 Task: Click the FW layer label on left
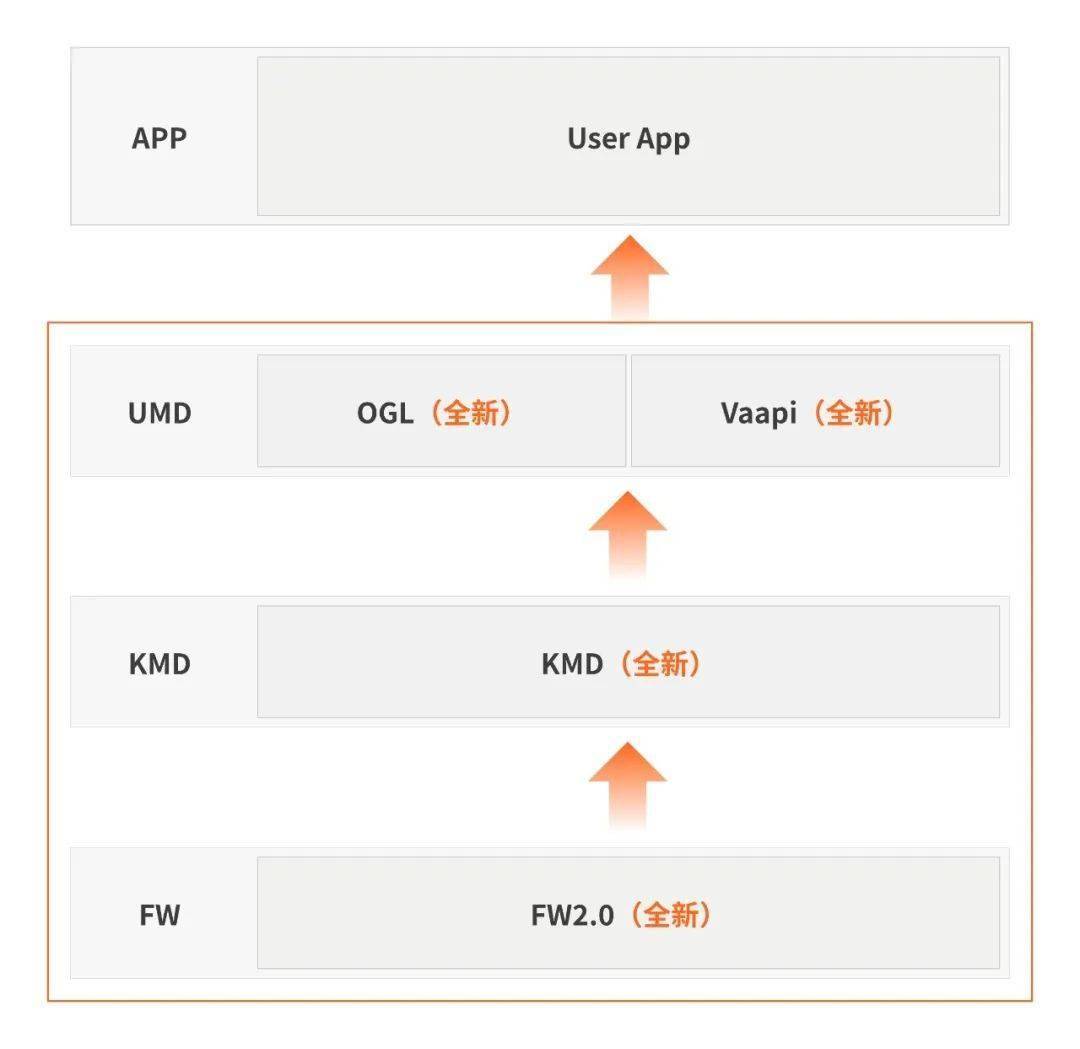tap(160, 915)
